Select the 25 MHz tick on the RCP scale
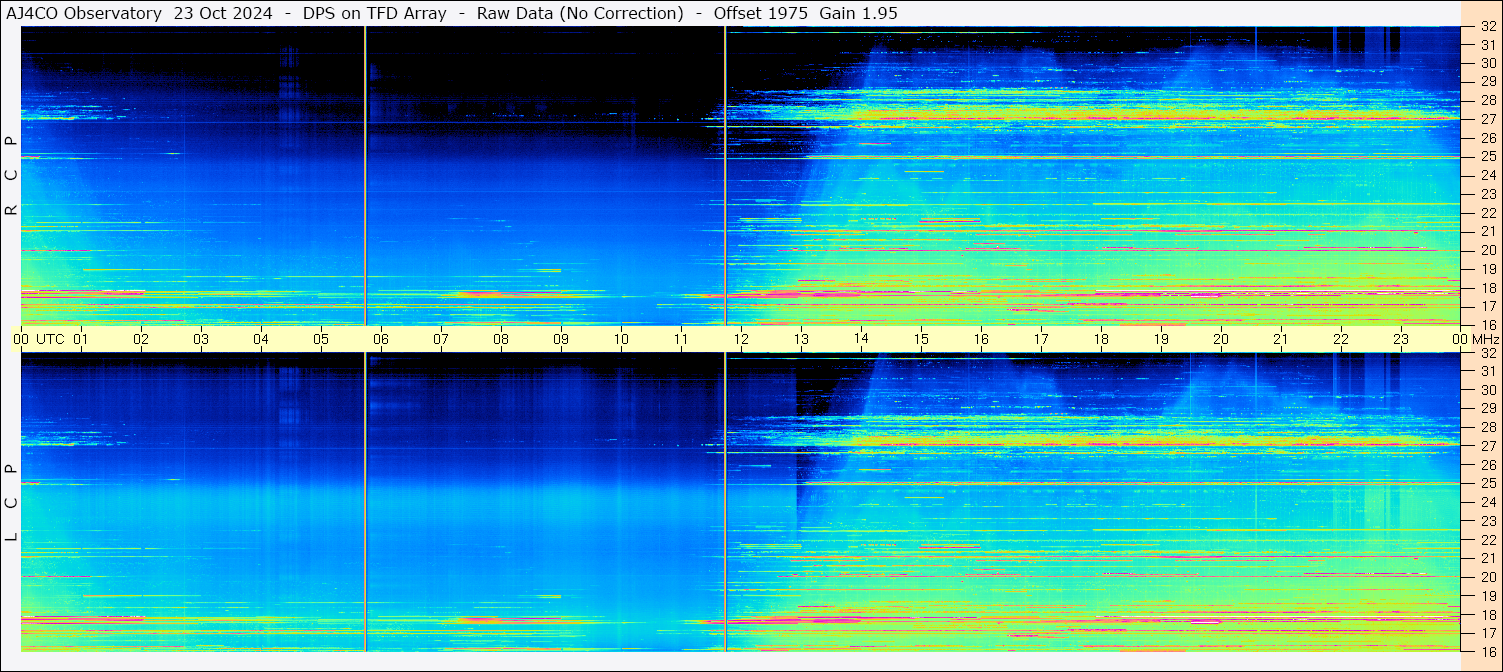The height and width of the screenshot is (672, 1503). 1488,157
